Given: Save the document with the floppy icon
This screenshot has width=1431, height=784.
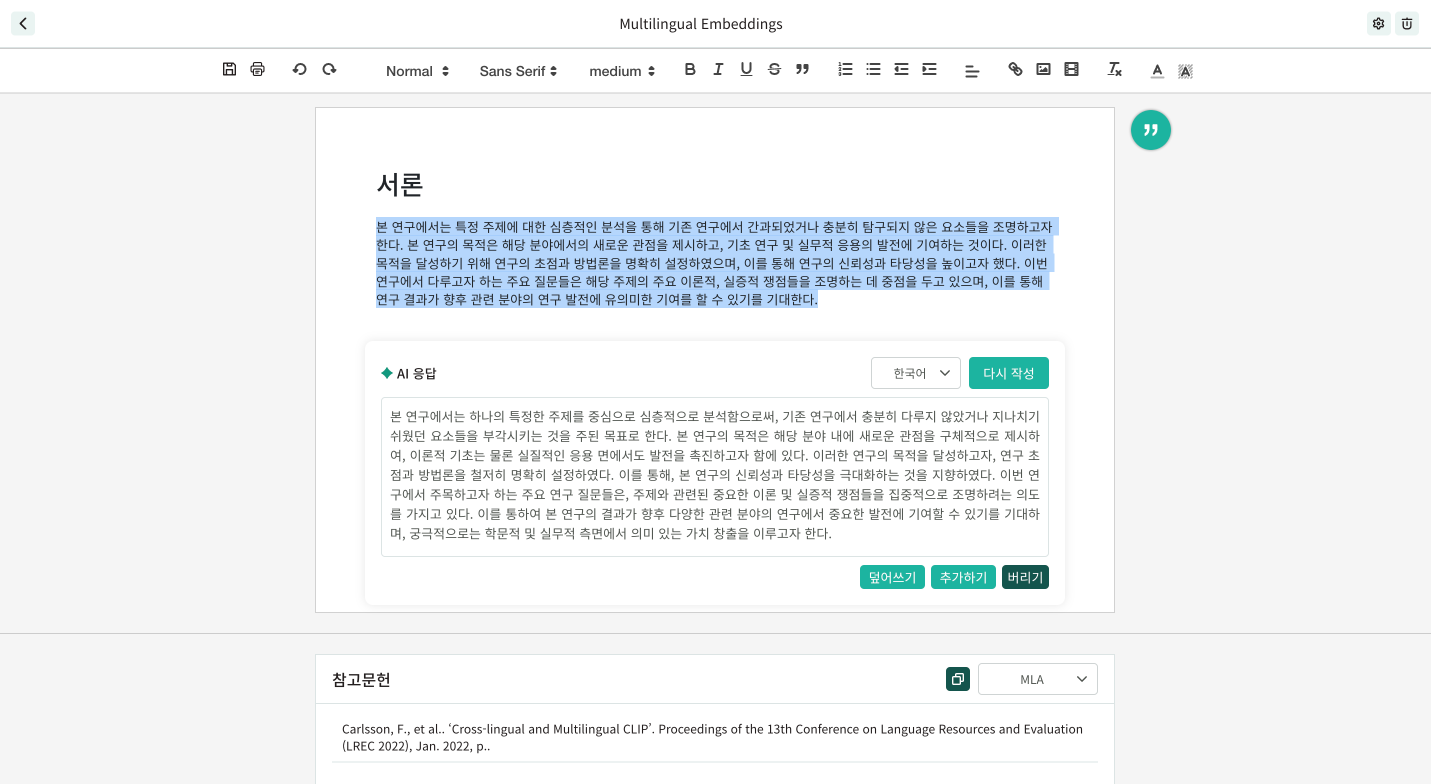Looking at the screenshot, I should pos(229,69).
